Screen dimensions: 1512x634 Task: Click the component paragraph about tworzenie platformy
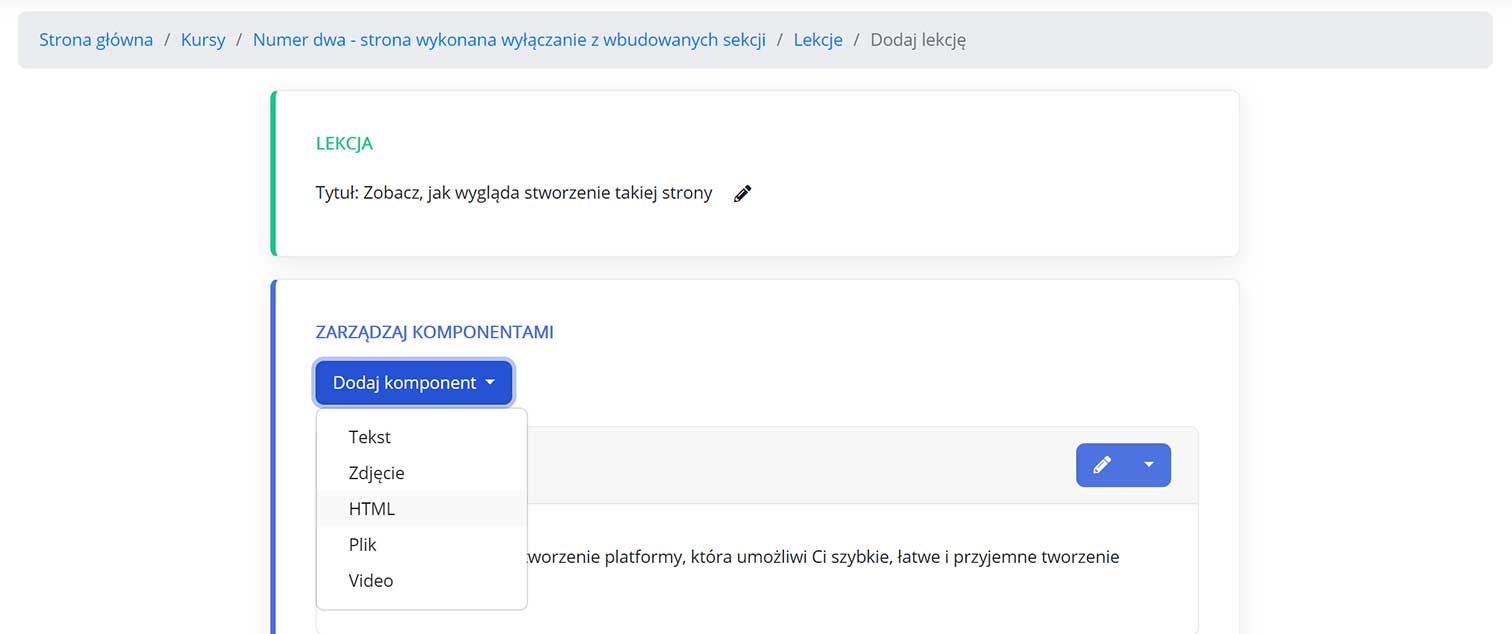pyautogui.click(x=820, y=557)
